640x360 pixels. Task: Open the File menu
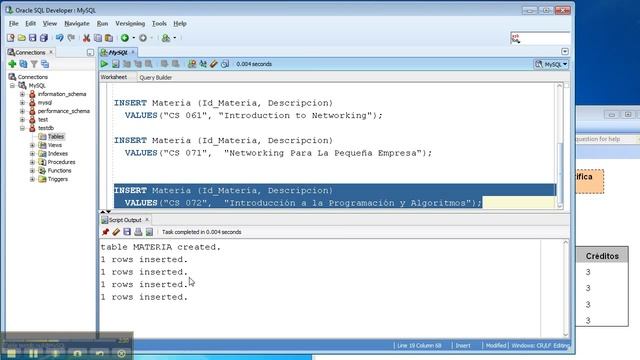(13, 24)
